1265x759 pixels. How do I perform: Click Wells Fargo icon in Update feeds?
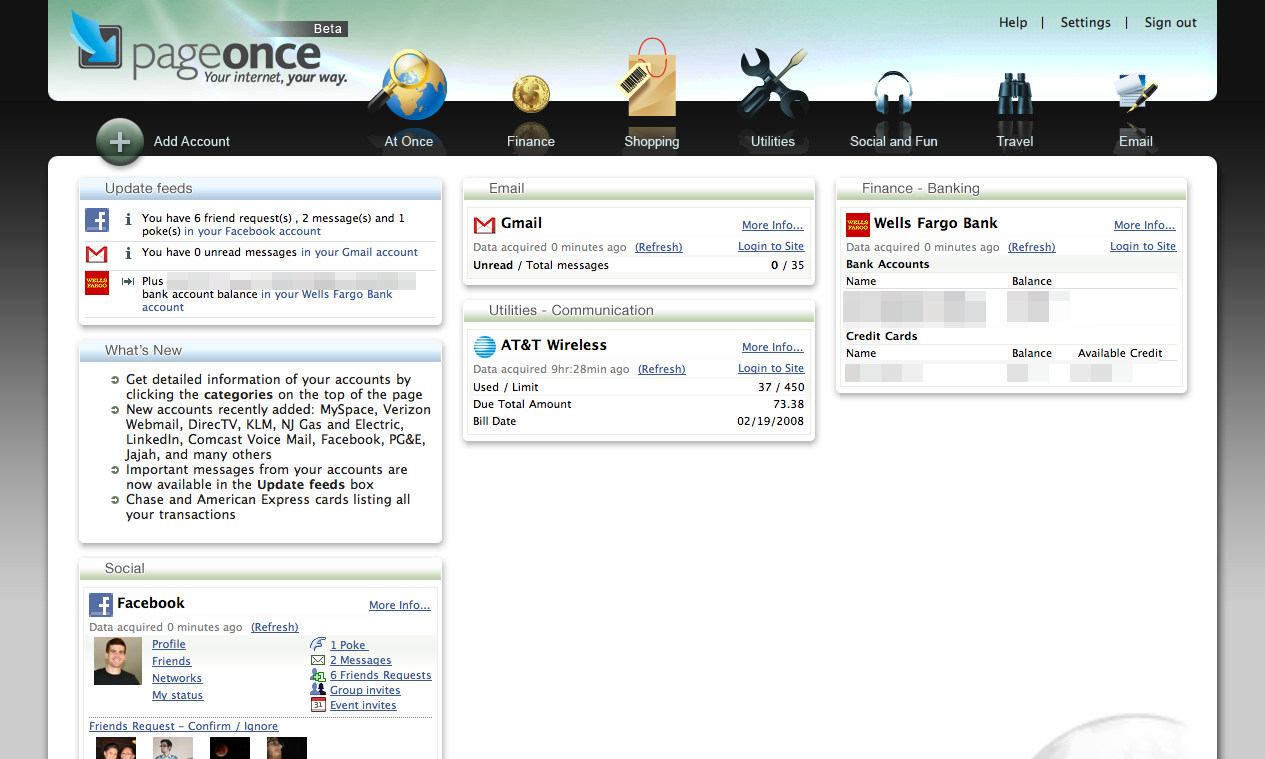click(x=97, y=283)
